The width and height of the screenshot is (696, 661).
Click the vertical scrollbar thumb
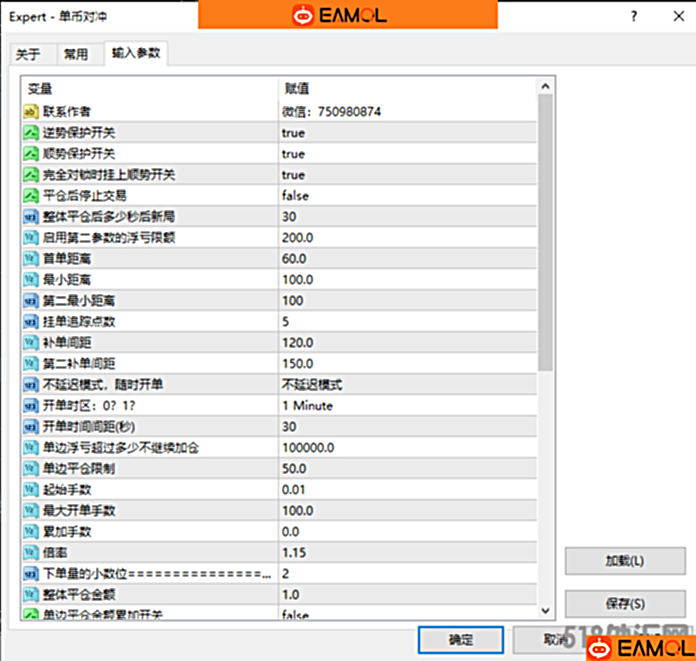pos(546,232)
